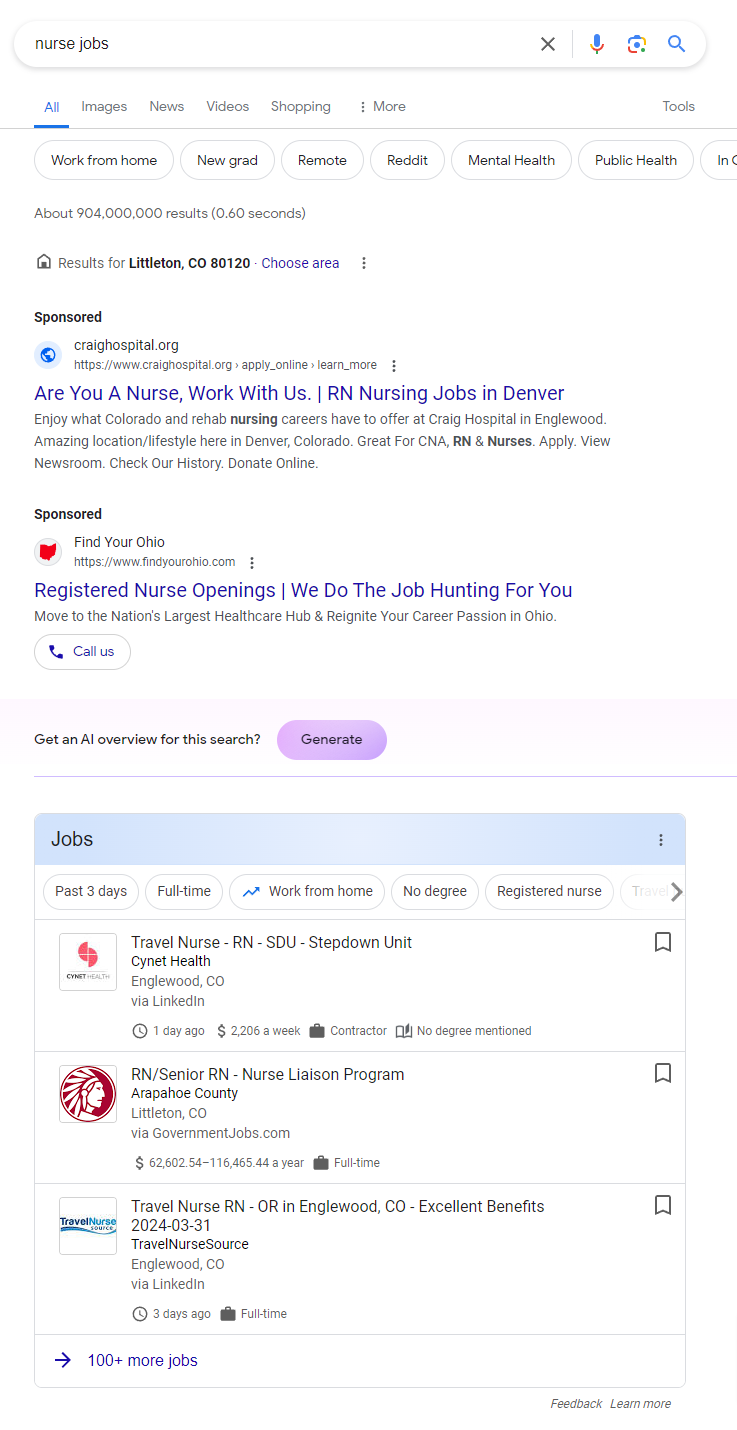Open Registered Nurse Openings ad headline
This screenshot has width=737, height=1430.
(x=303, y=590)
